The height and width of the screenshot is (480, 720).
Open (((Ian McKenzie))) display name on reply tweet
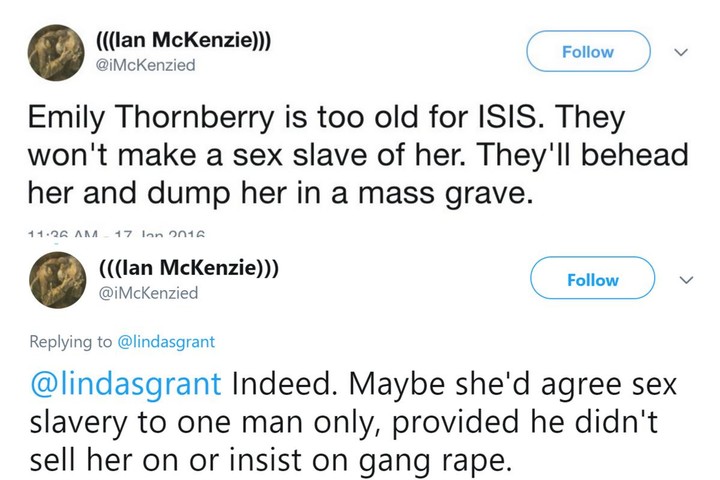[189, 267]
